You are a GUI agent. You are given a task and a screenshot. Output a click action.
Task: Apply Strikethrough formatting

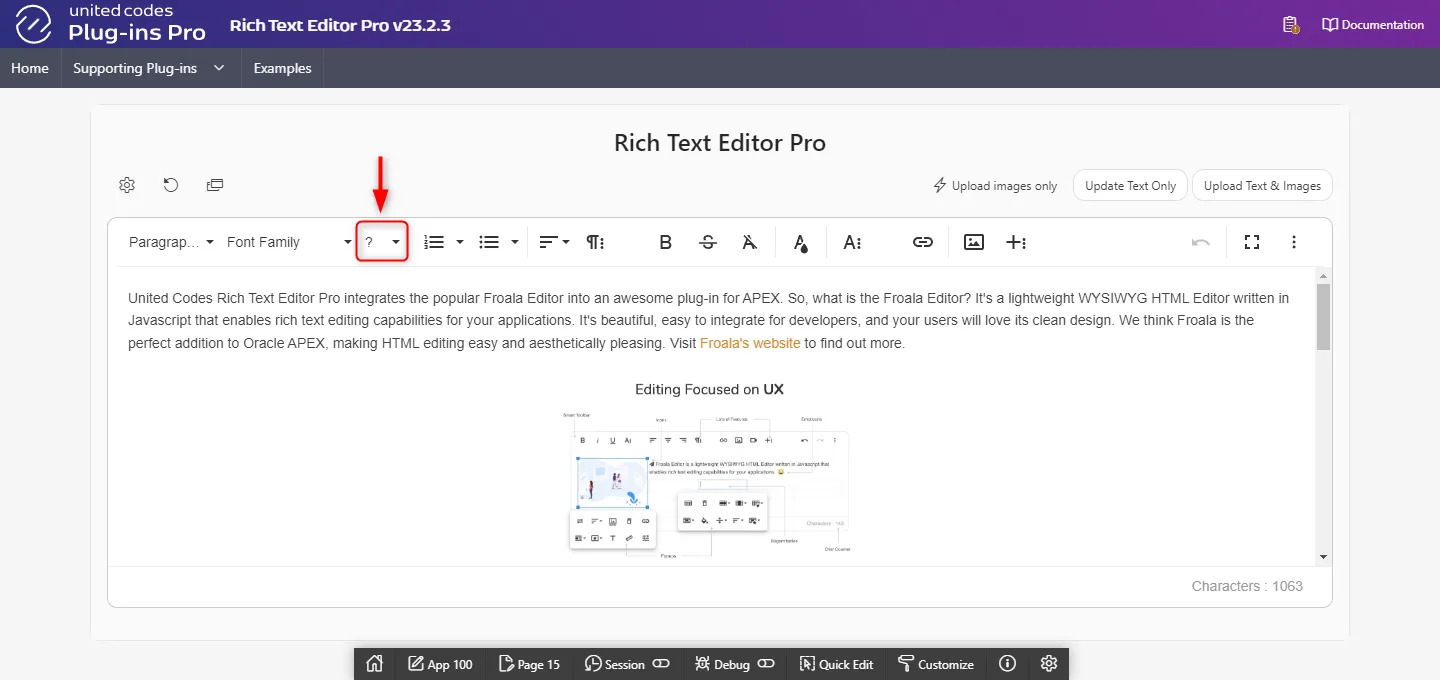pyautogui.click(x=708, y=242)
